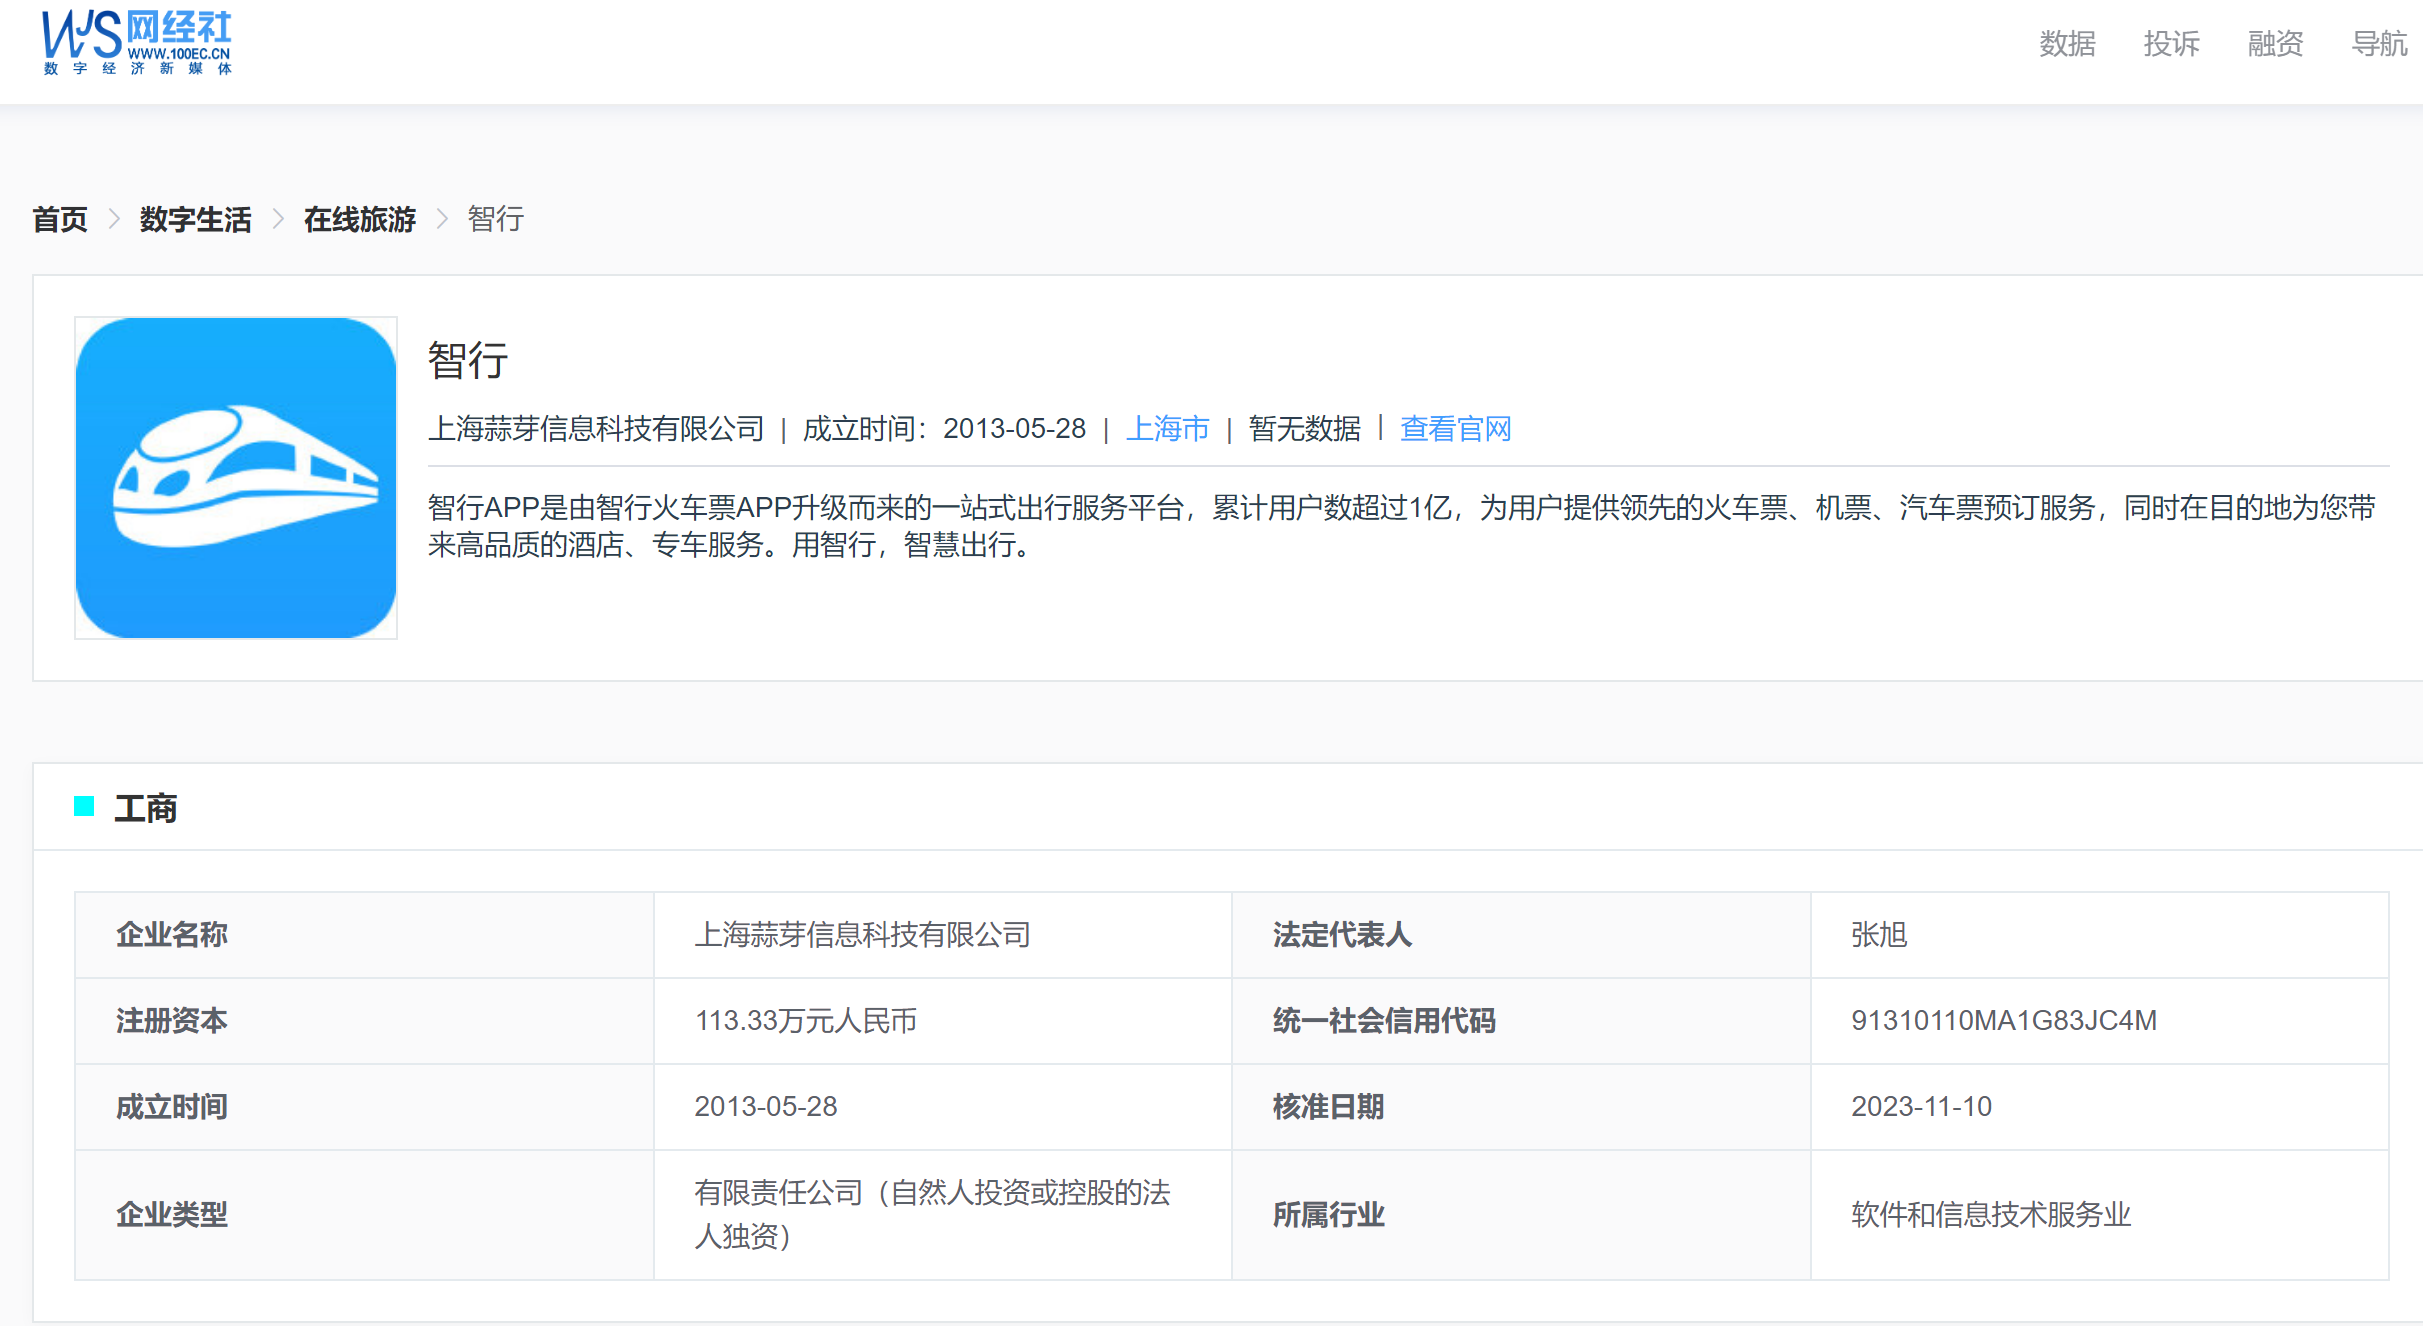
Task: Open 在线旅游 breadcrumb link
Action: pyautogui.click(x=359, y=219)
